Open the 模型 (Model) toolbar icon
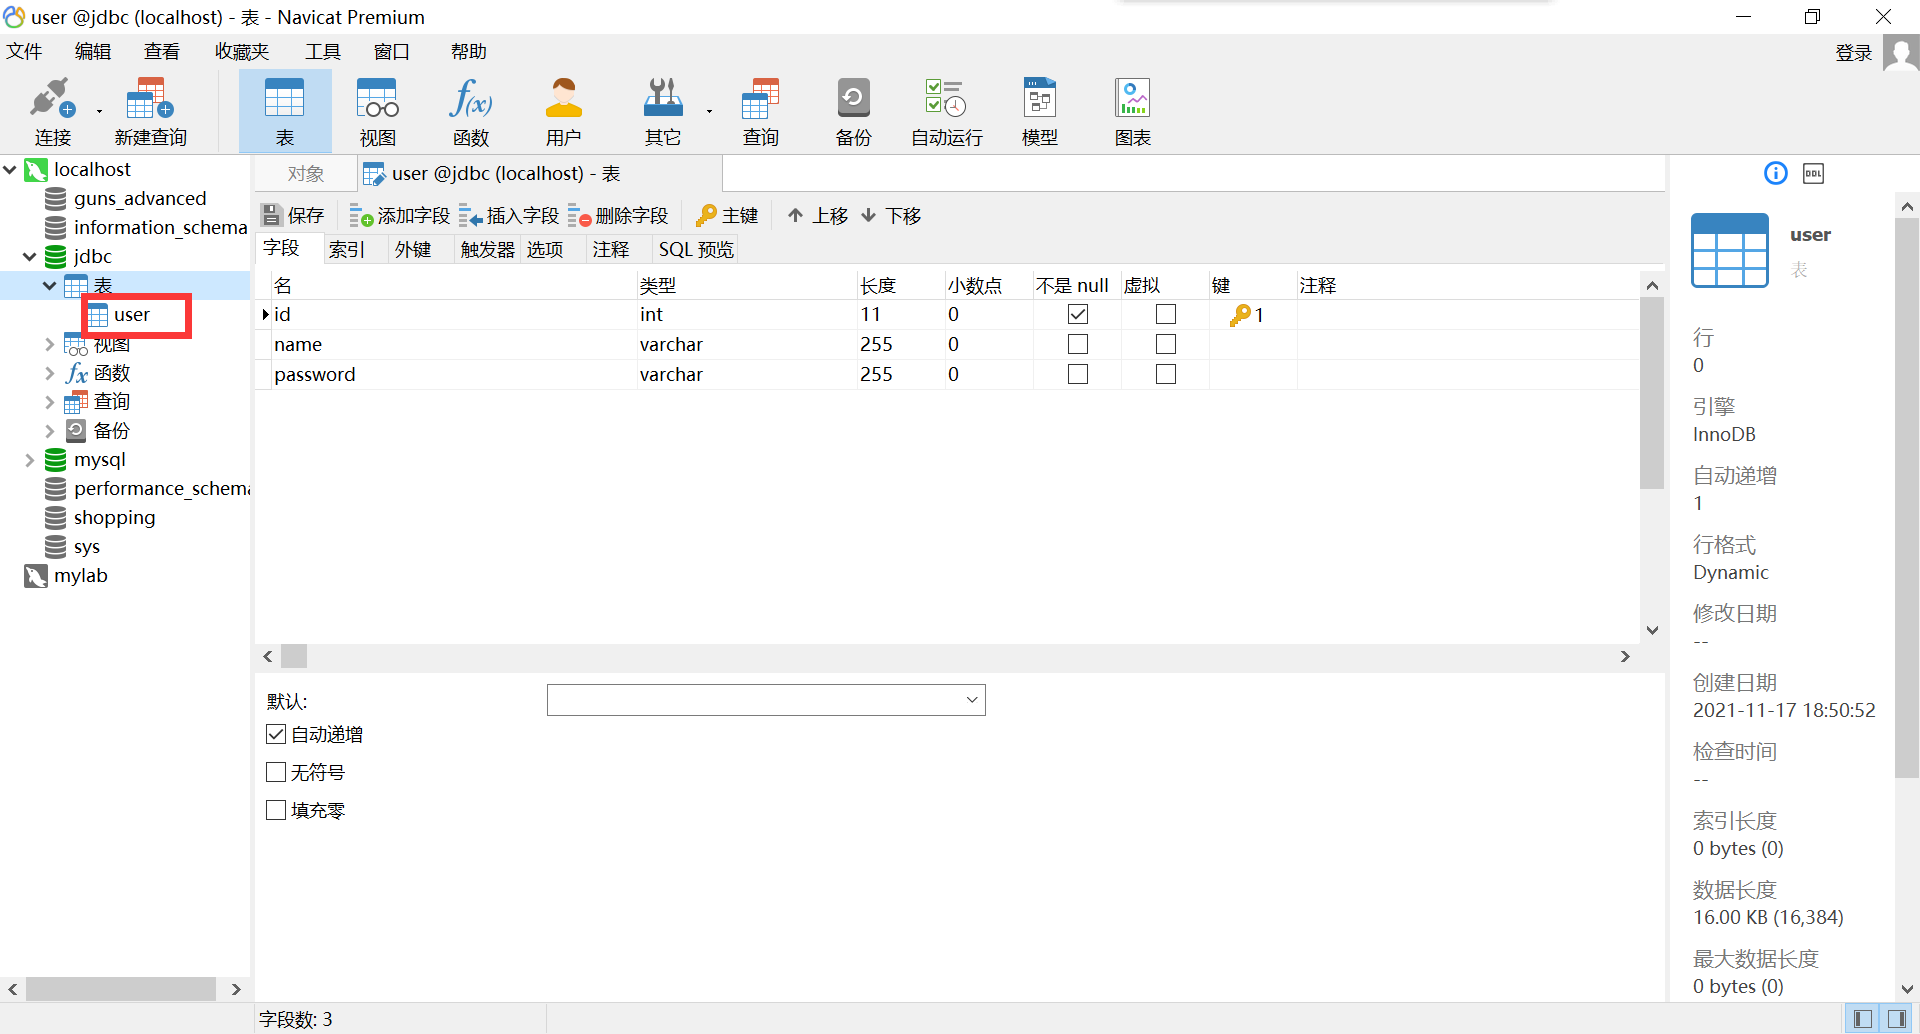This screenshot has width=1920, height=1034. (1039, 110)
